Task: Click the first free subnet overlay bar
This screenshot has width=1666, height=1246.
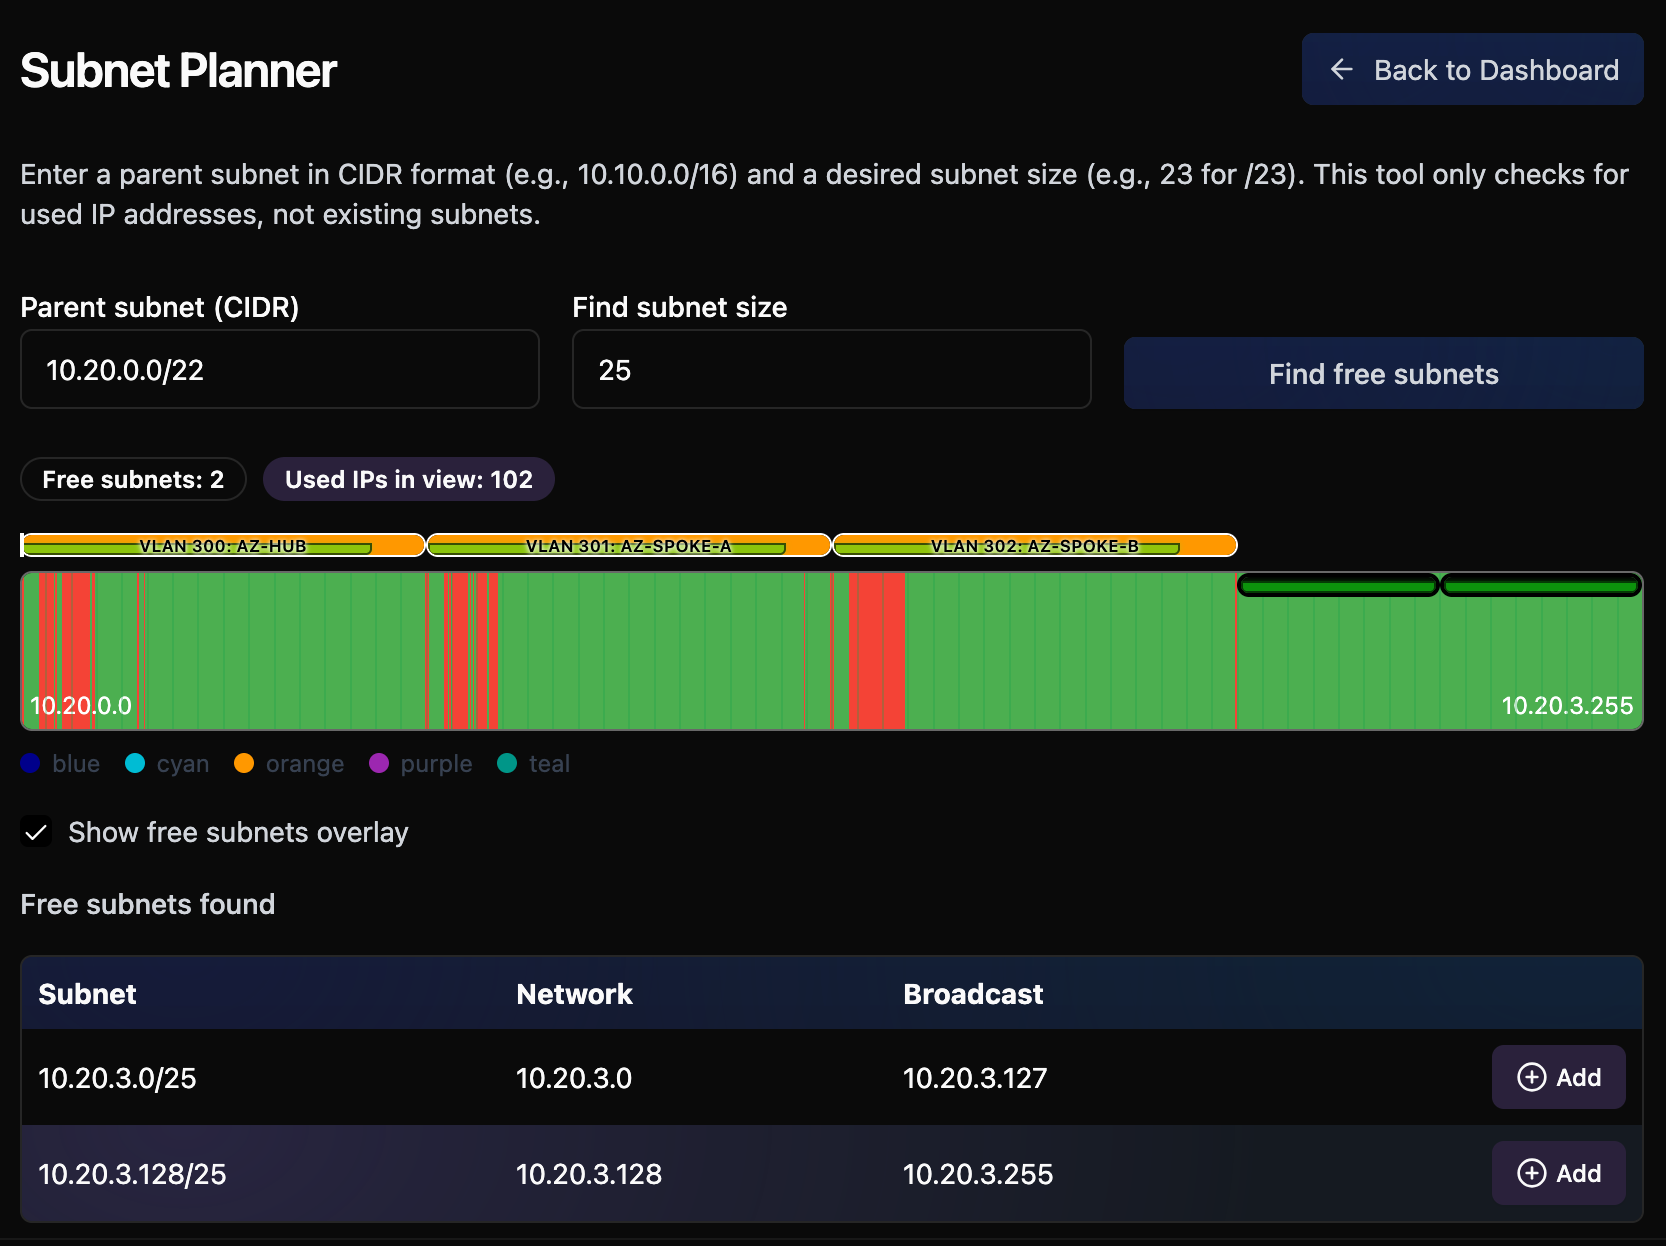Action: click(1338, 586)
